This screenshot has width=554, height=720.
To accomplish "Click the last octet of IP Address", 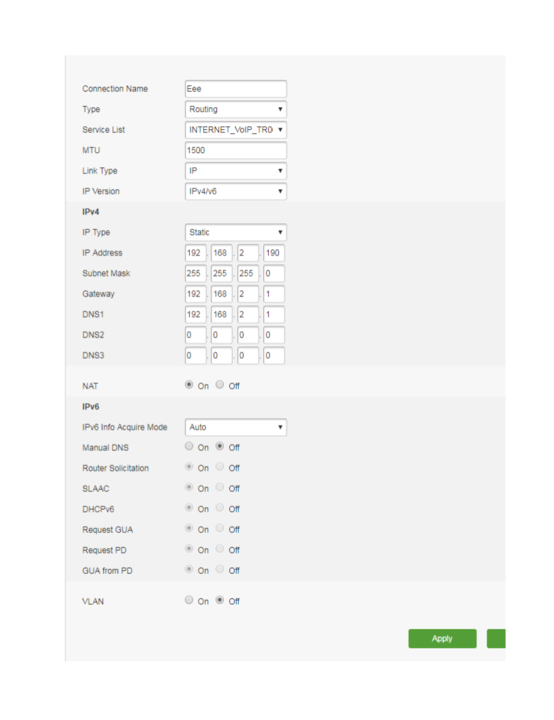I will tap(274, 253).
